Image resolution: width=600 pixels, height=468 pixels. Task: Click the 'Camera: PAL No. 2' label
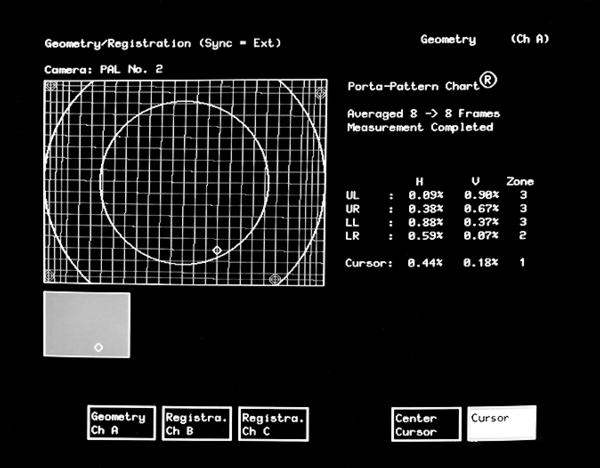(x=104, y=69)
